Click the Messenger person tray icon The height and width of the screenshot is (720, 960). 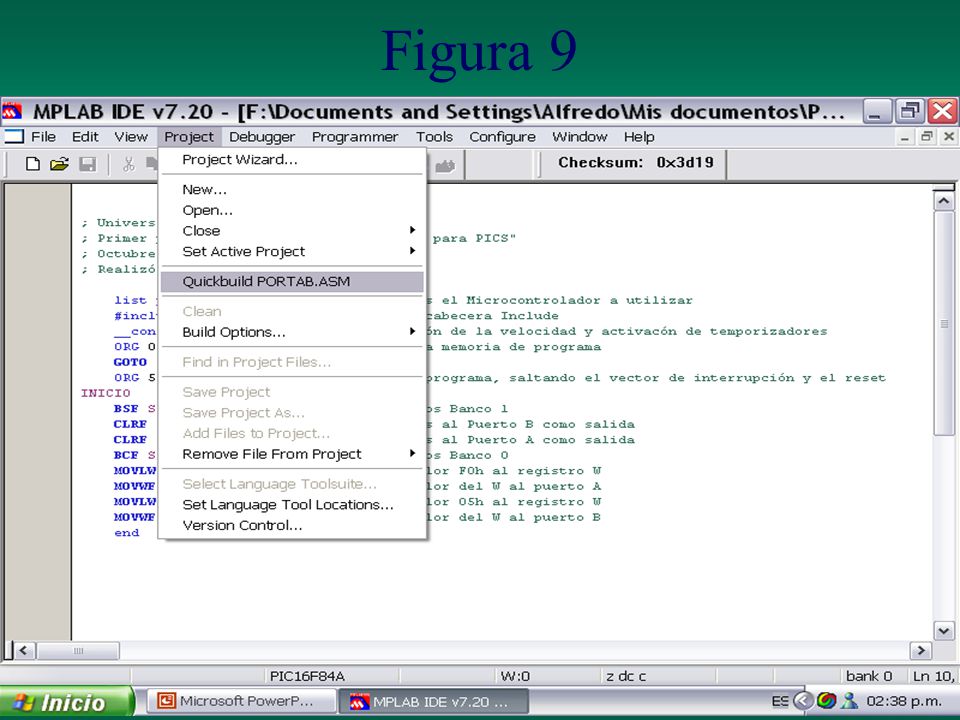click(x=849, y=700)
